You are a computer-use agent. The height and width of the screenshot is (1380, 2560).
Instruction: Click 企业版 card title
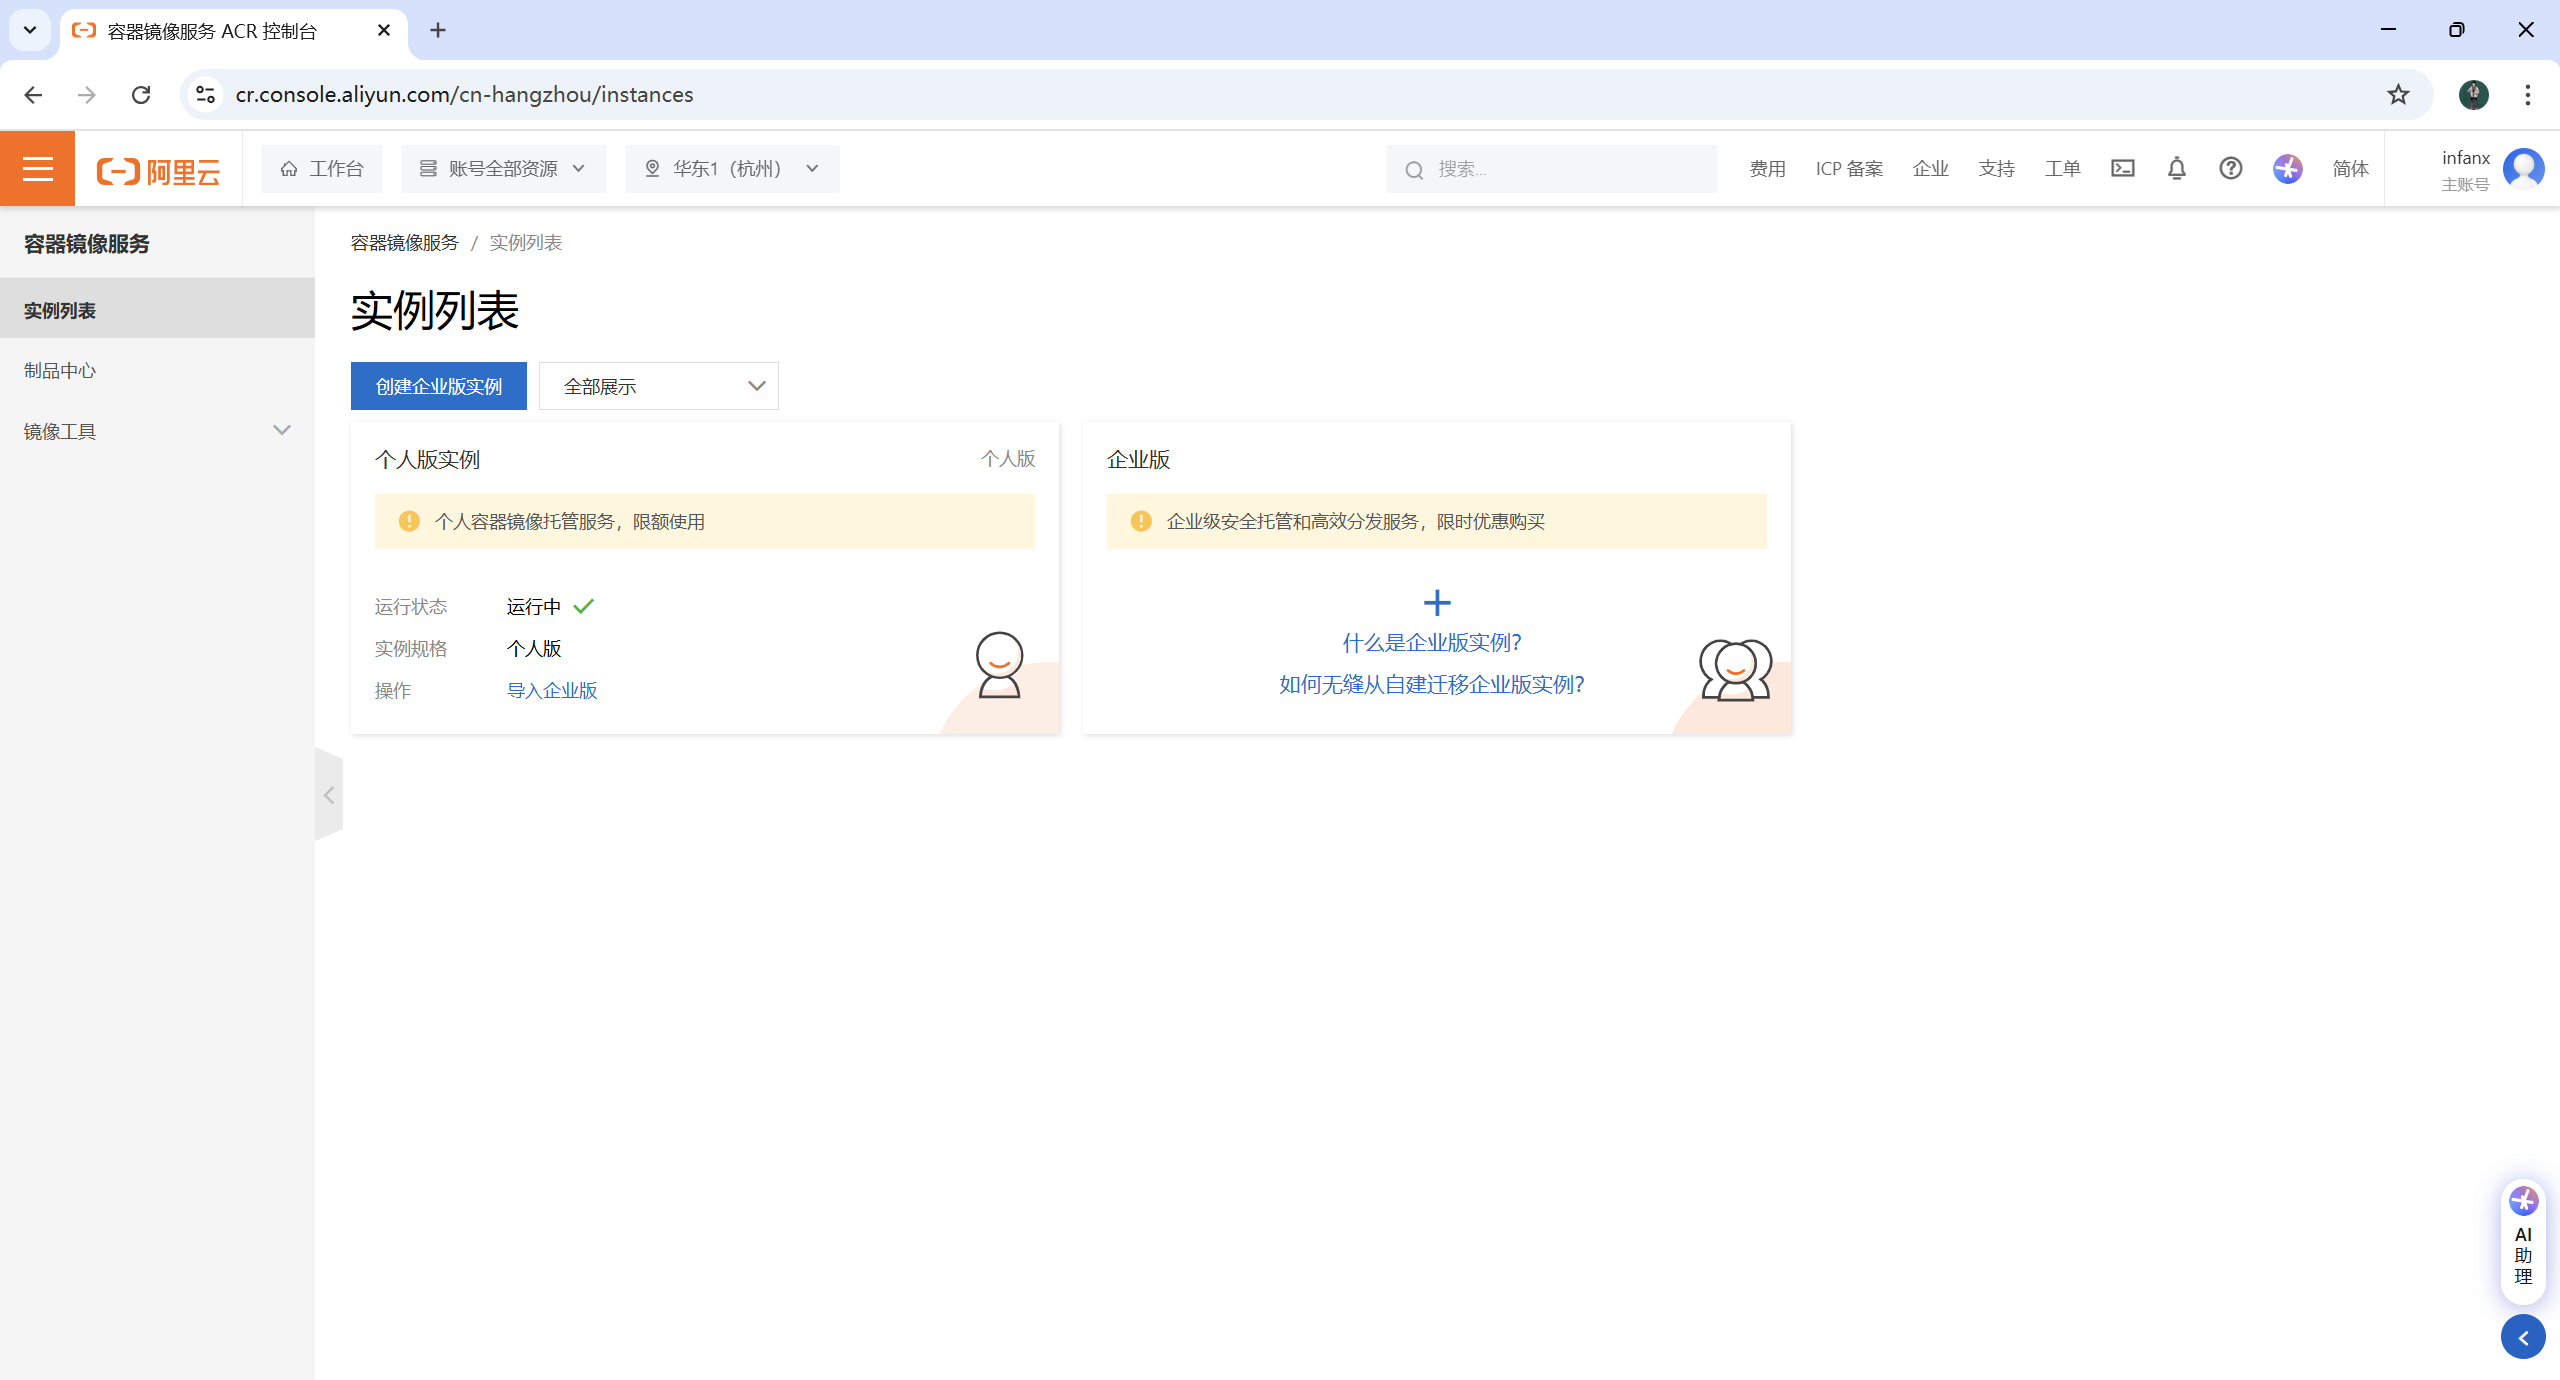point(1139,460)
